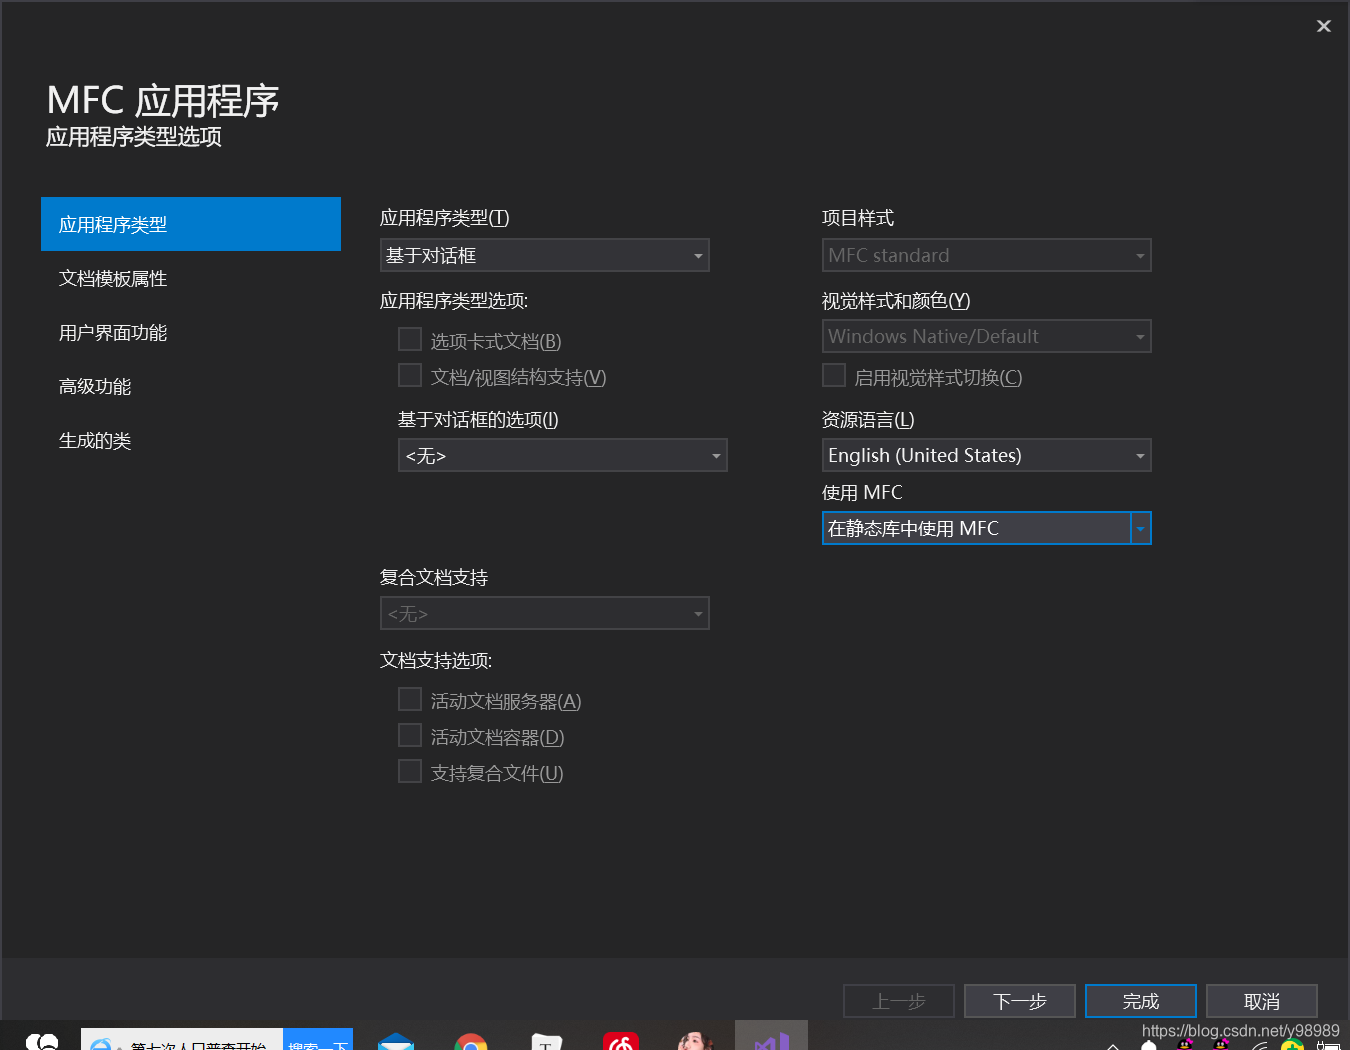Expand the 使用 MFC dropdown with its arrow button
This screenshot has height=1050, width=1350.
click(1140, 528)
